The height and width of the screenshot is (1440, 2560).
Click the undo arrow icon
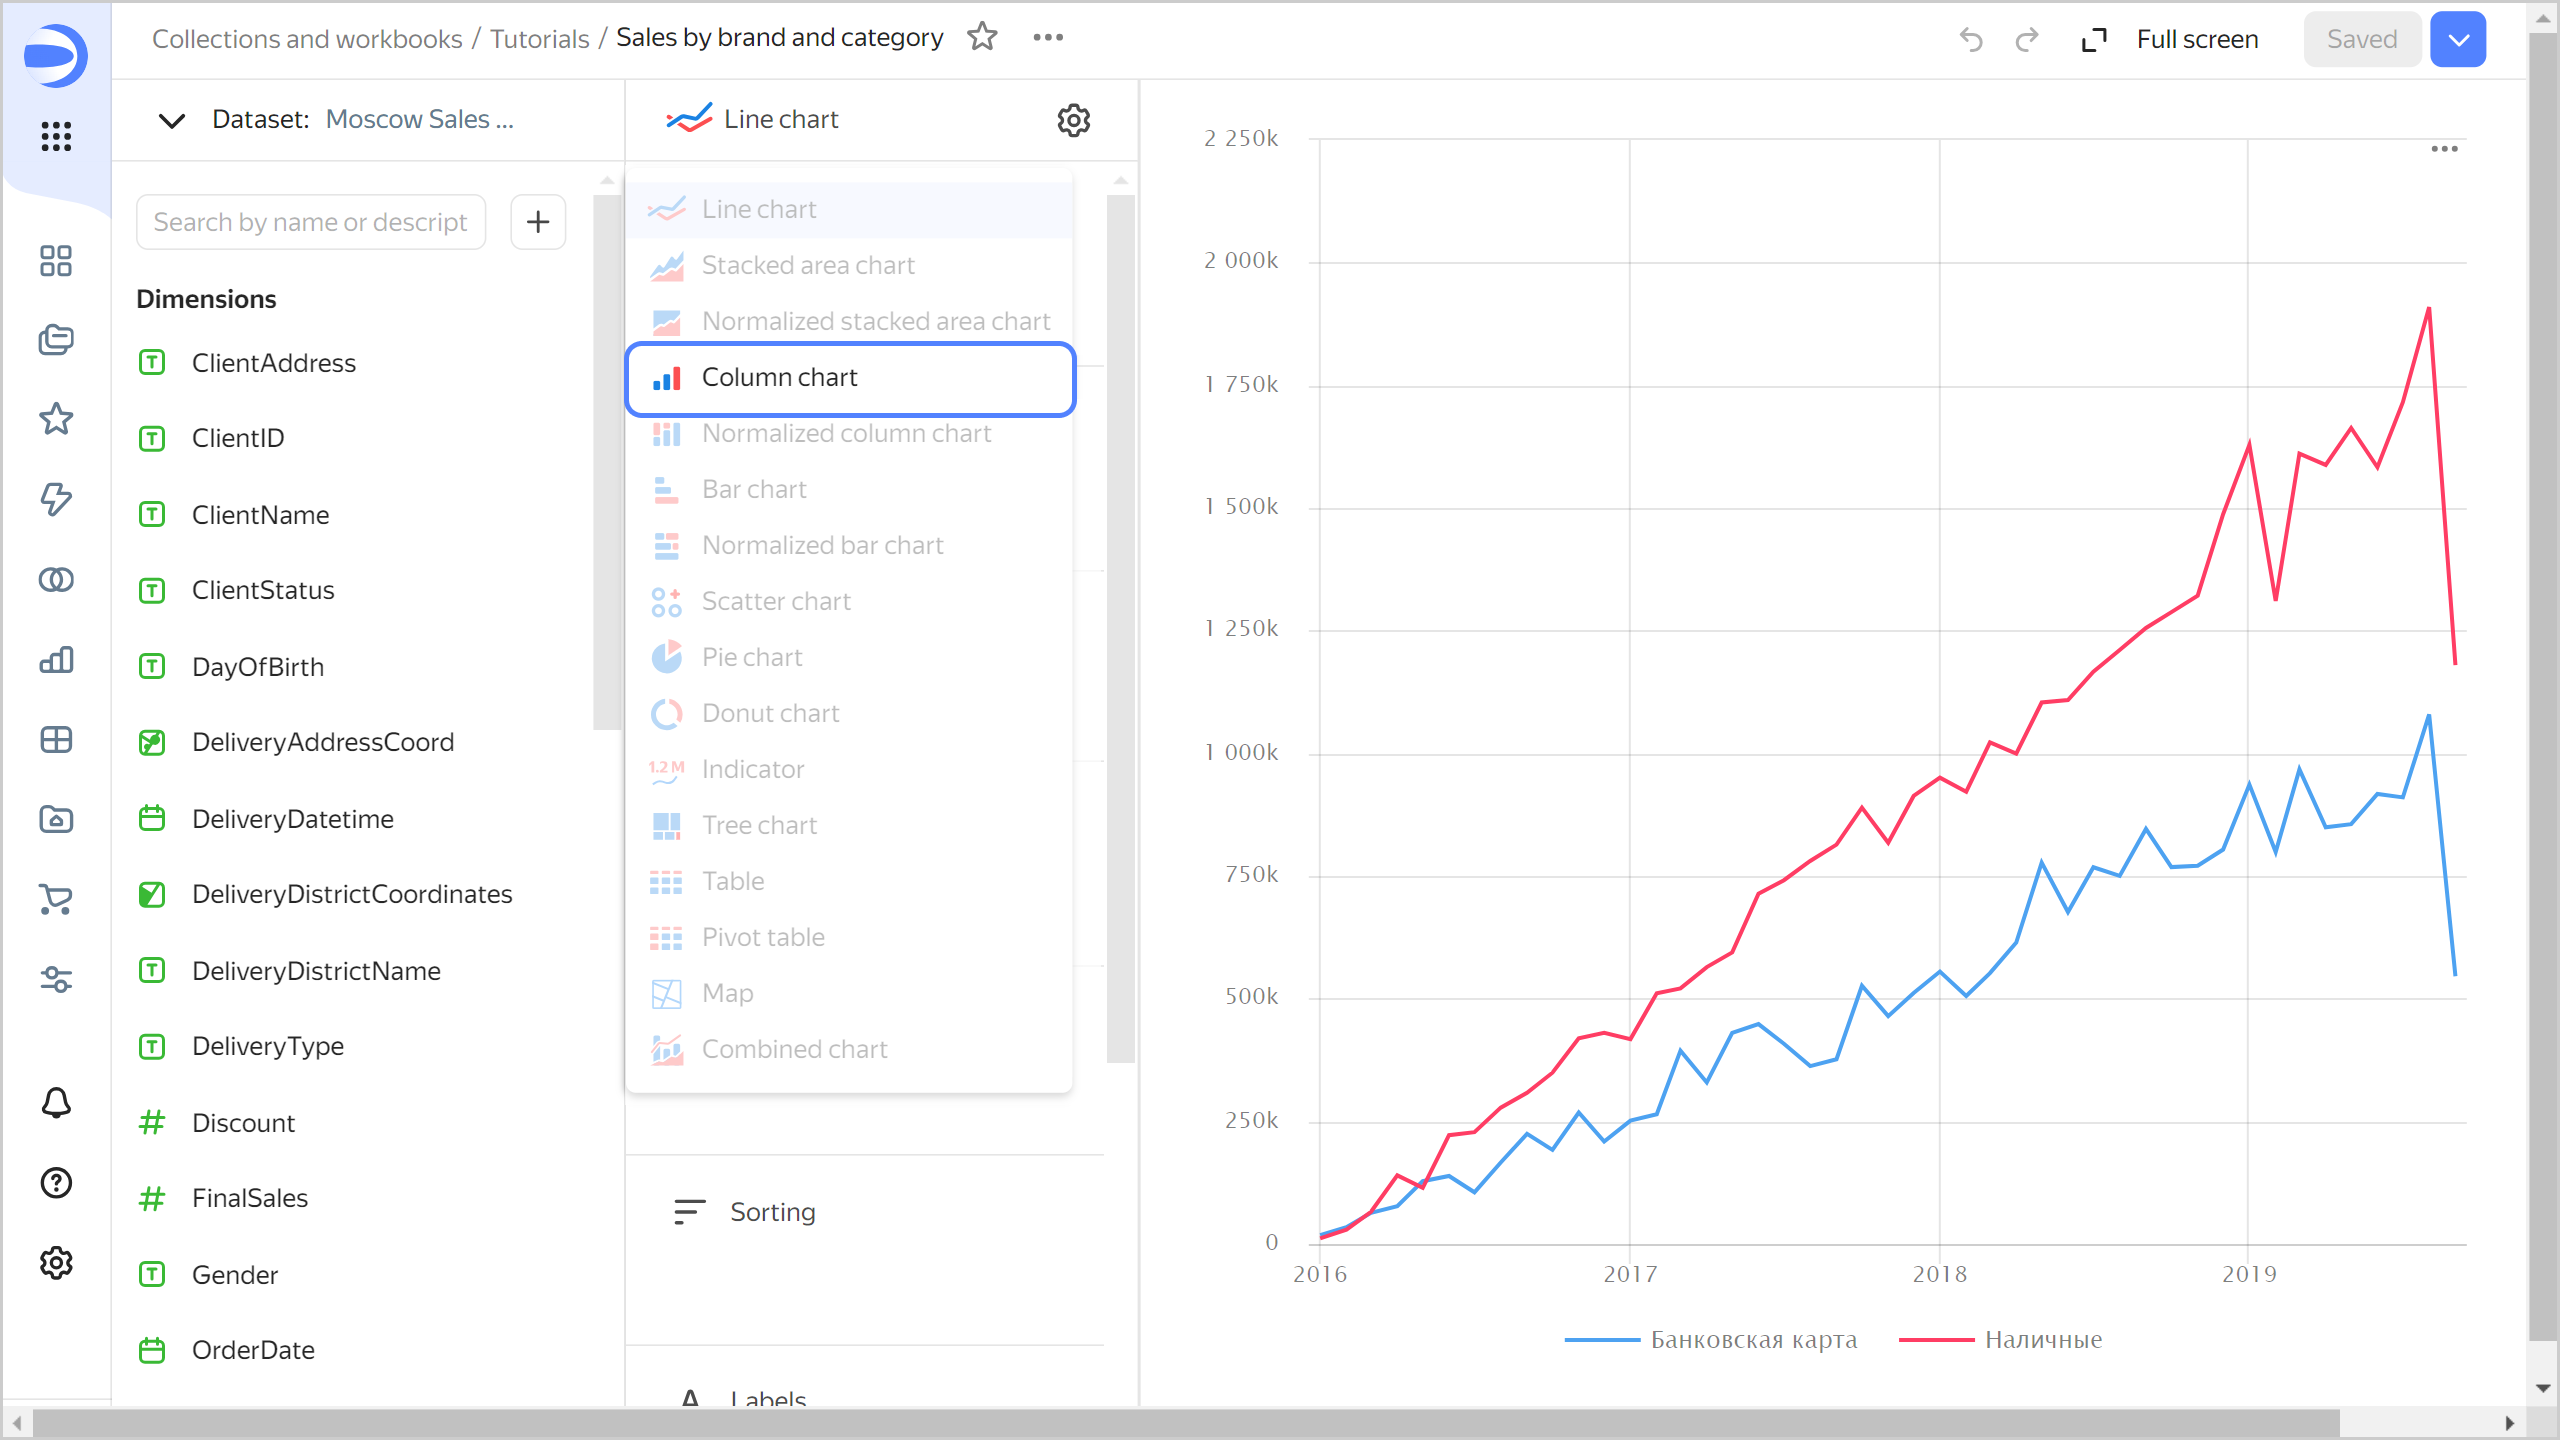pos(1970,40)
